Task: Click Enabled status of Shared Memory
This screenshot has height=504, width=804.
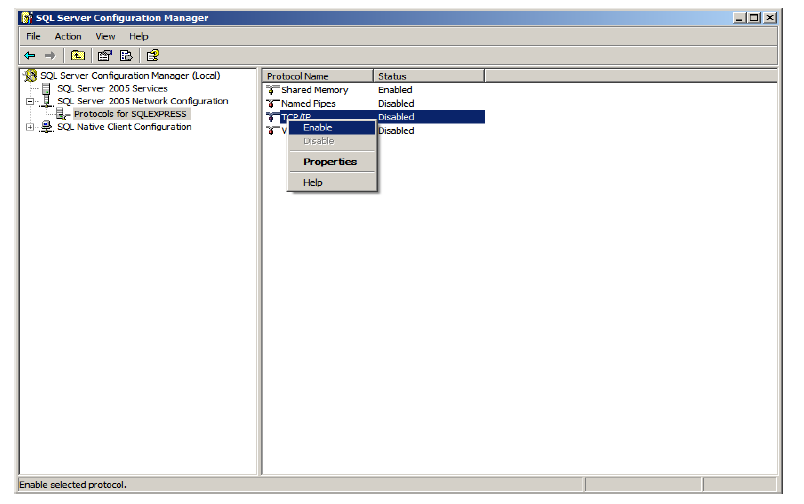Action: 395,90
